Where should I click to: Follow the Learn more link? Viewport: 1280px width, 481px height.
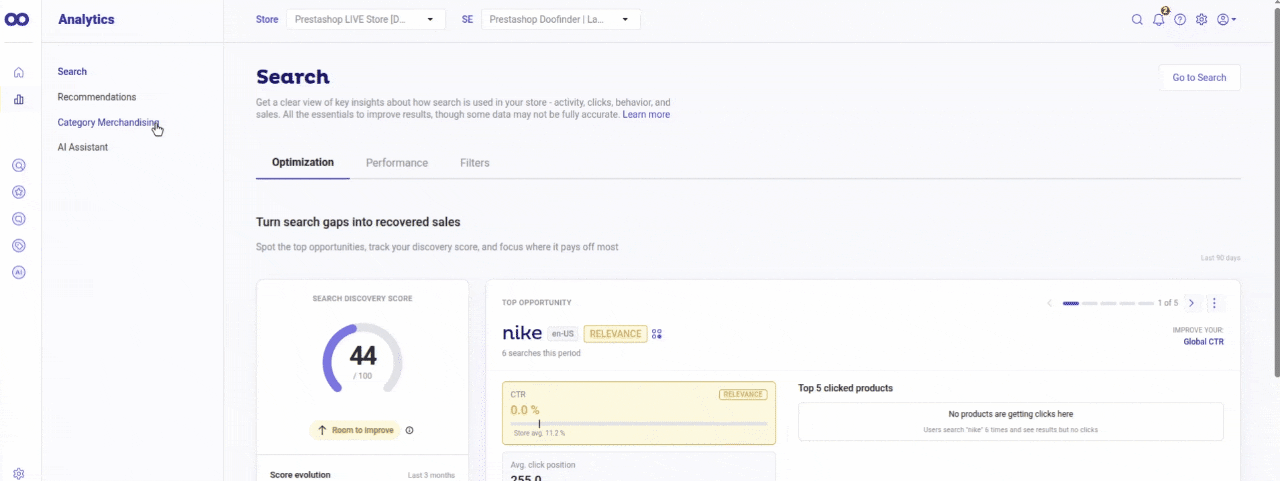[646, 115]
